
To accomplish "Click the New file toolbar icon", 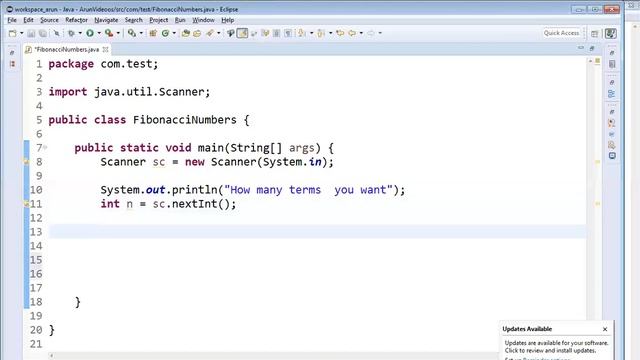I will click(x=12, y=33).
